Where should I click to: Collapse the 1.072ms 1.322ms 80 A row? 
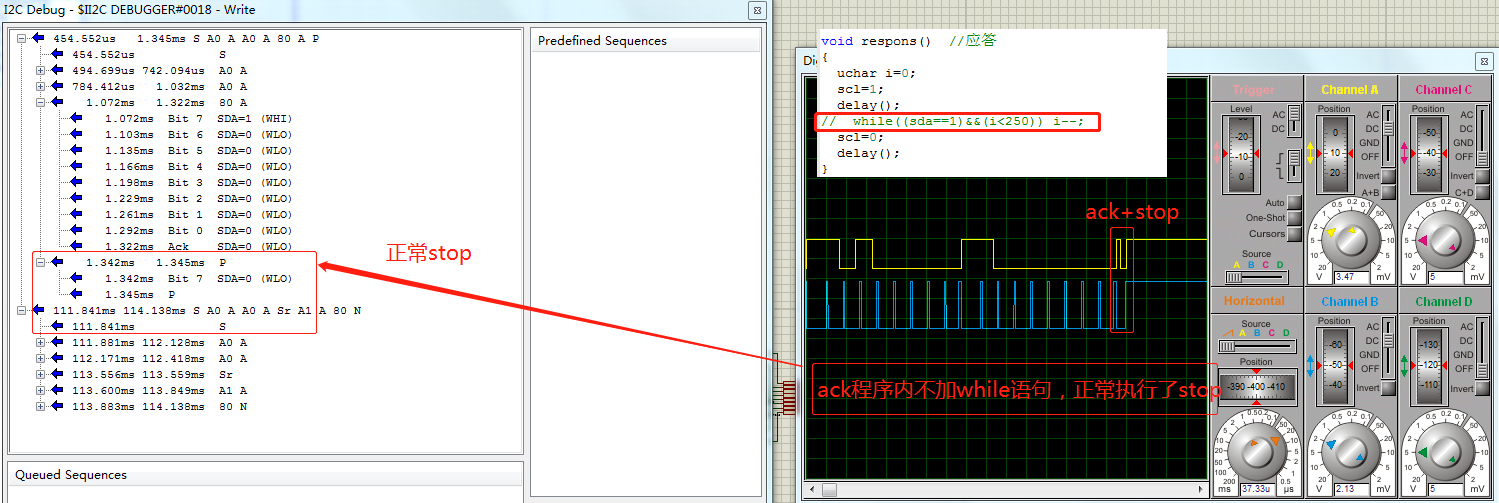[41, 102]
